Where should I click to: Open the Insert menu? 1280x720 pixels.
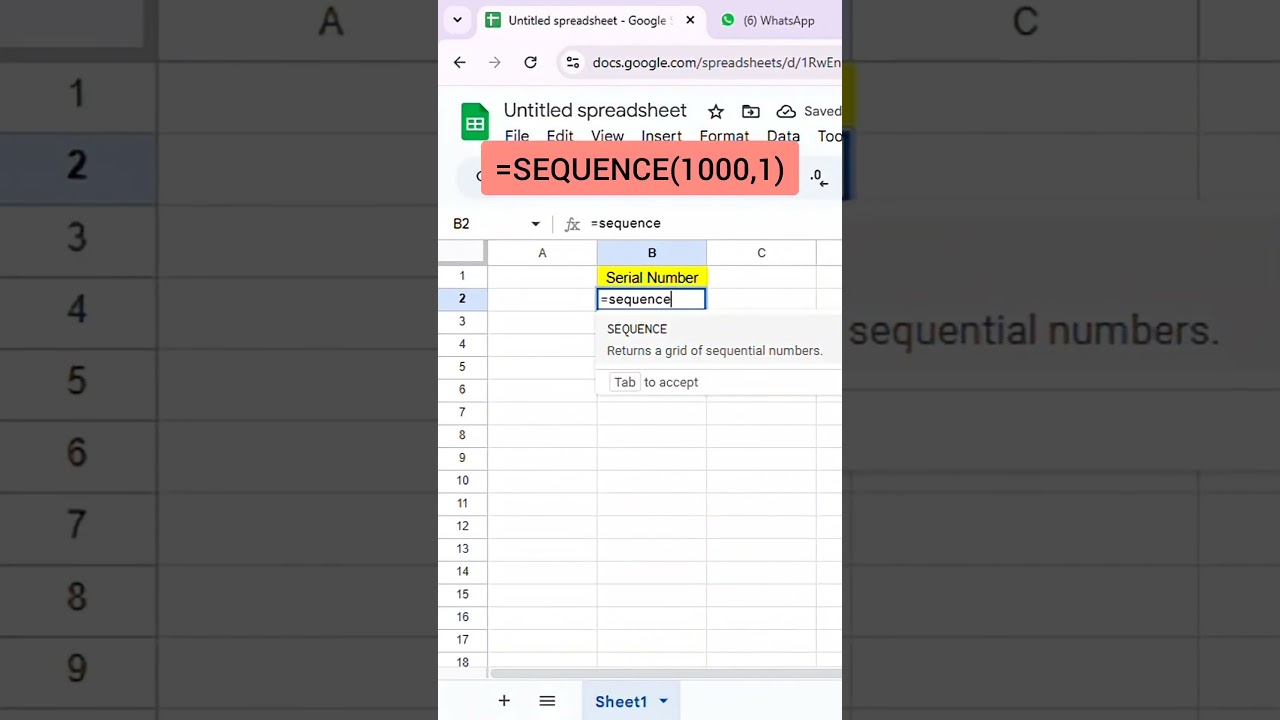pyautogui.click(x=661, y=136)
